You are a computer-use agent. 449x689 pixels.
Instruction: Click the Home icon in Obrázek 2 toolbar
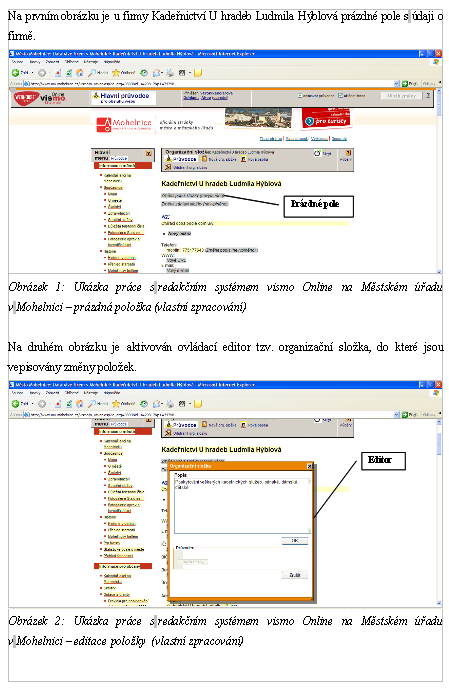pyautogui.click(x=80, y=404)
